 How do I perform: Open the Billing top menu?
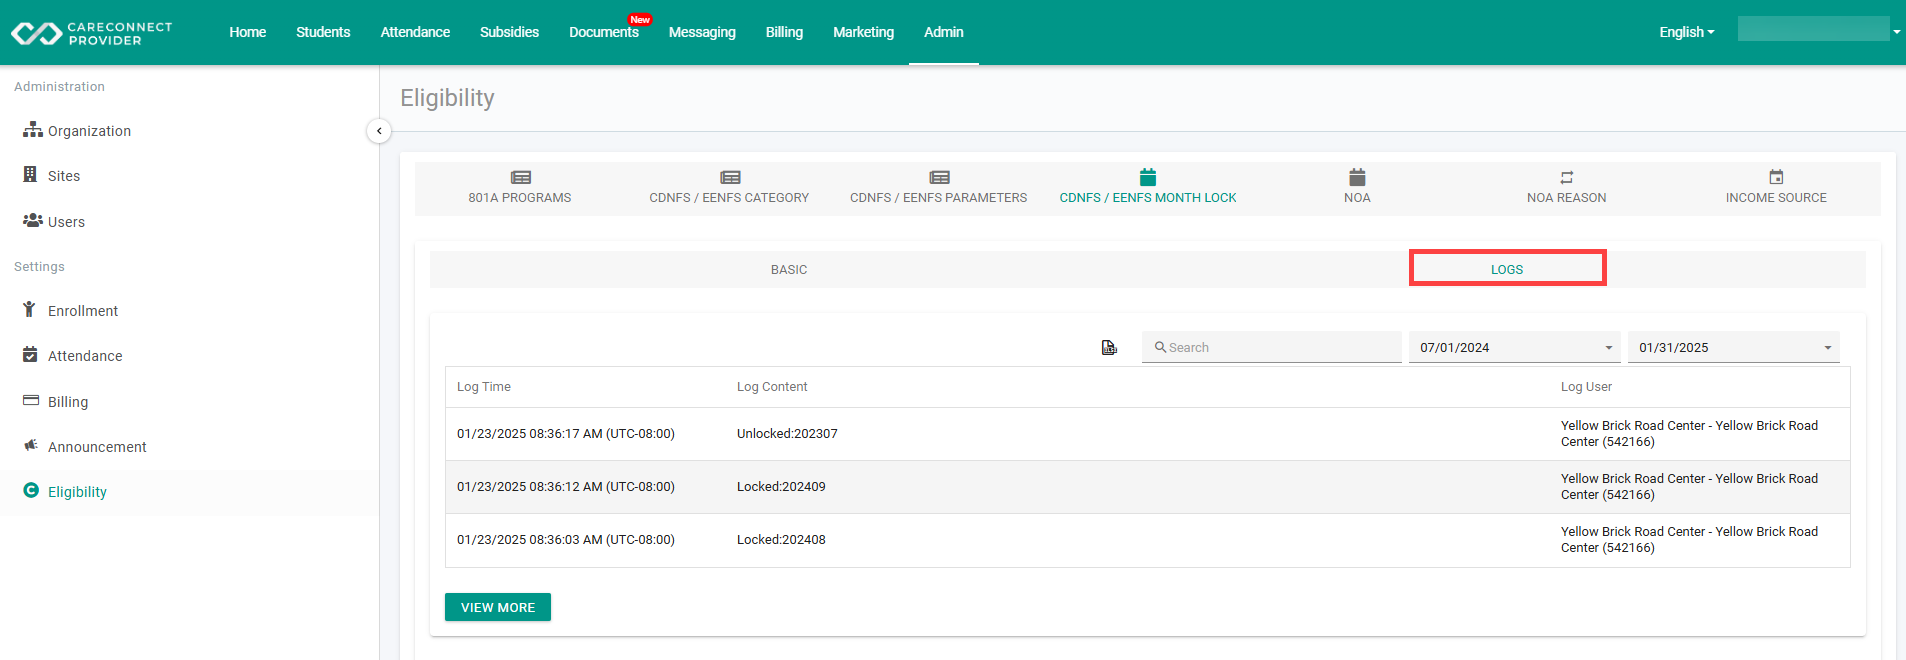[784, 32]
